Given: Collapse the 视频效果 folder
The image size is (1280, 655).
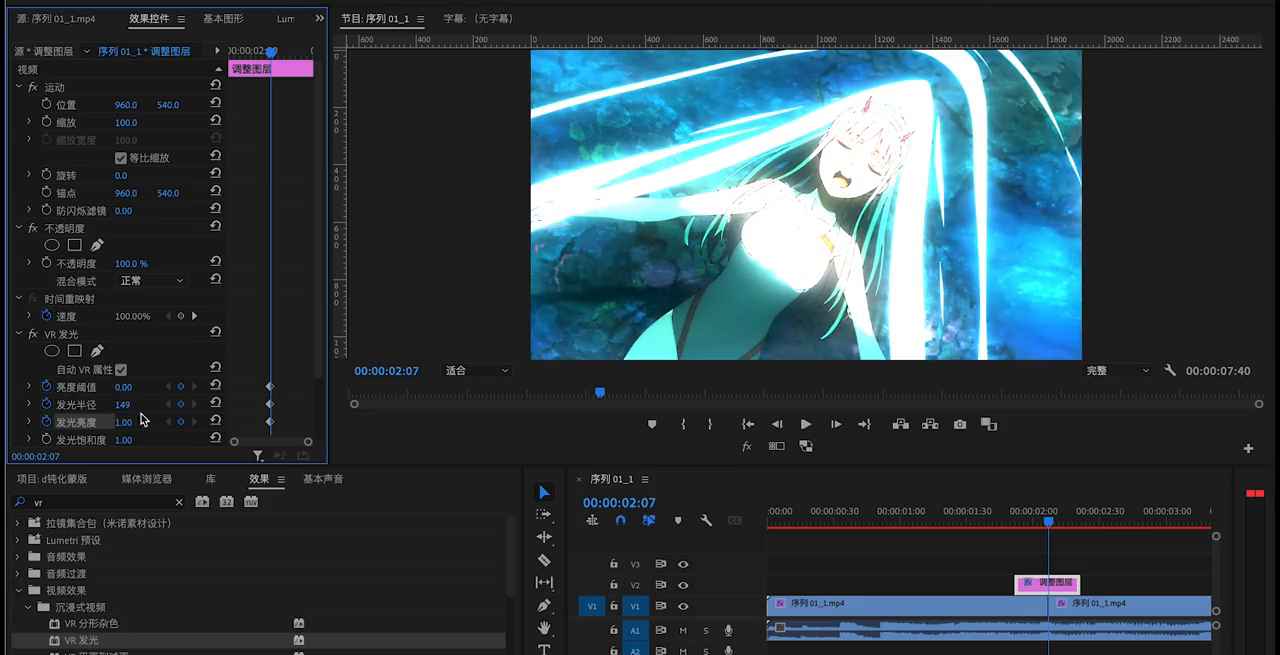Looking at the screenshot, I should (17, 590).
